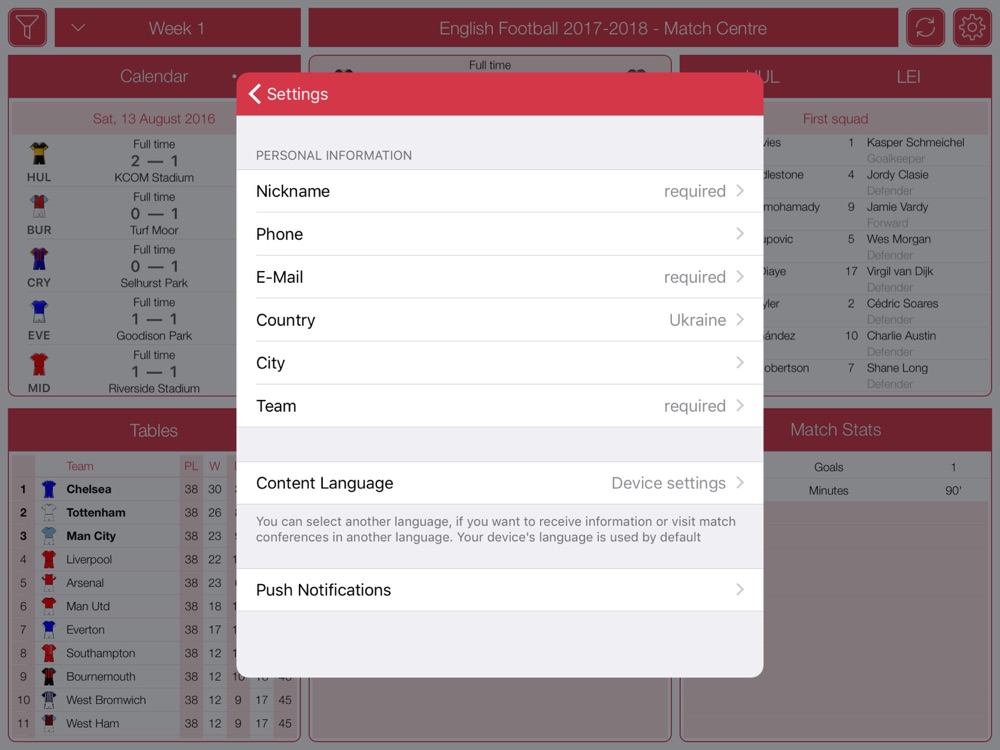
Task: Open the KCOM Stadium match row
Action: pyautogui.click(x=154, y=160)
